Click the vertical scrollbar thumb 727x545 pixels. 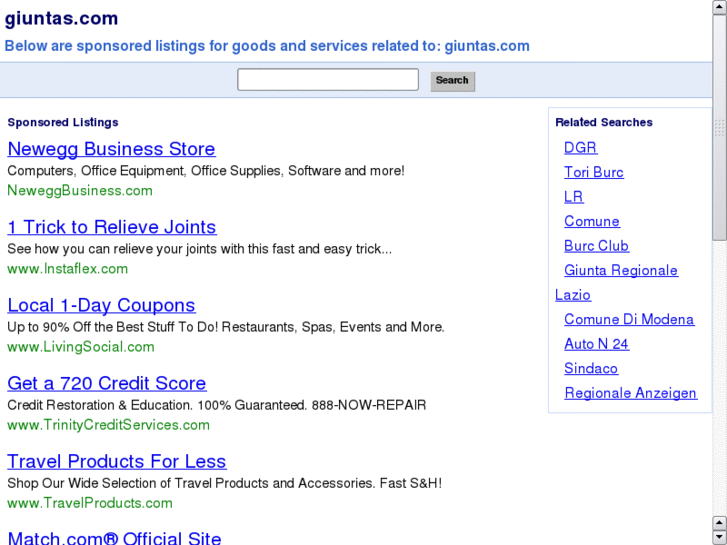[720, 128]
